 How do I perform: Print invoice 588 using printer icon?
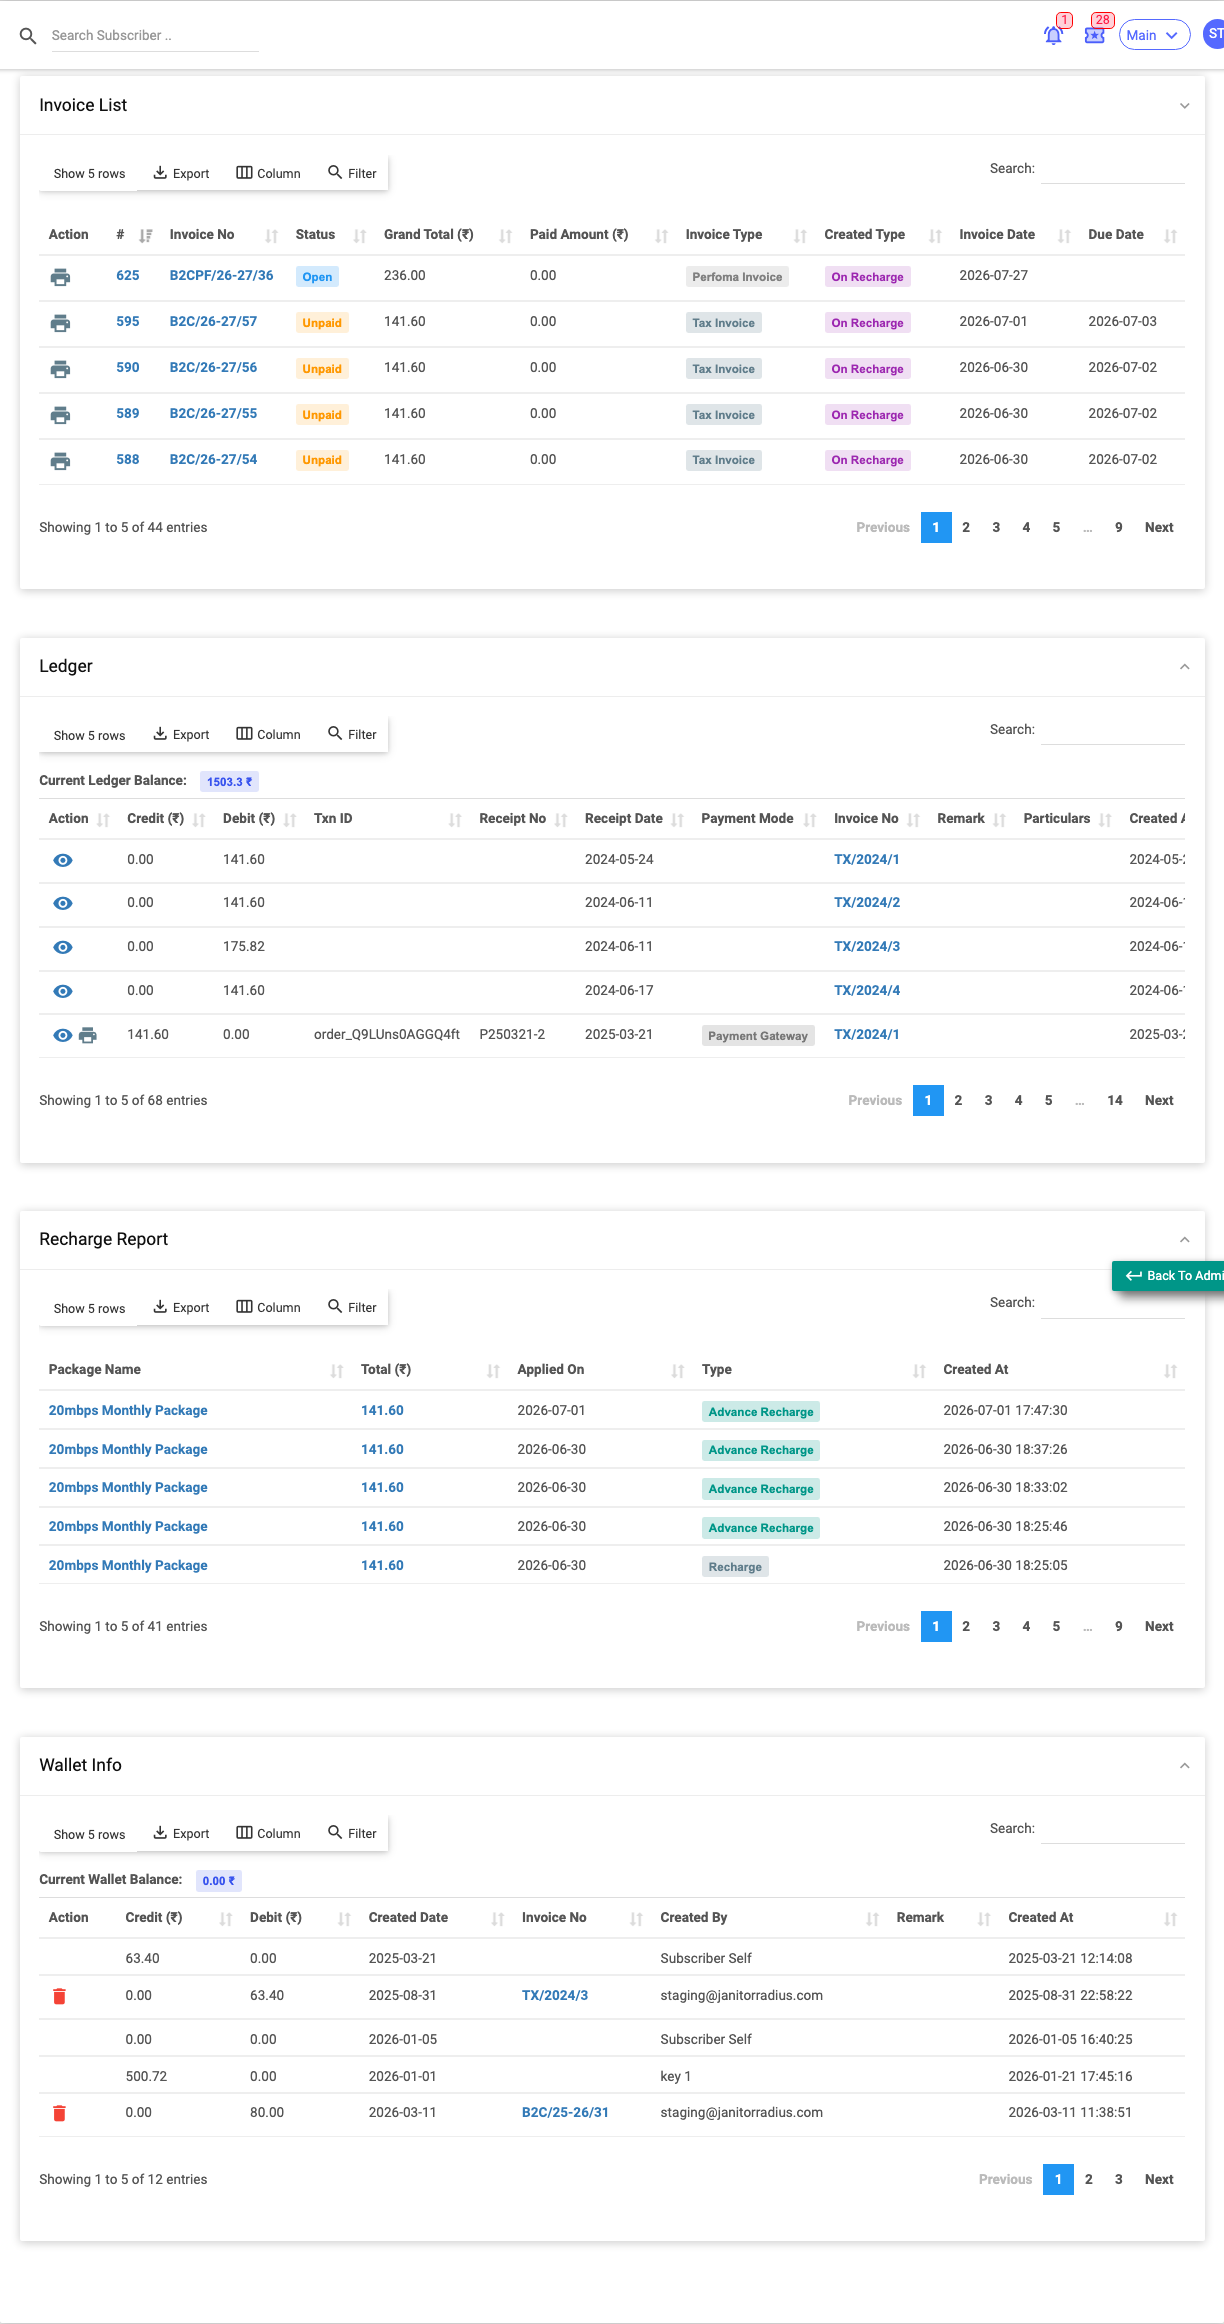pyautogui.click(x=60, y=461)
